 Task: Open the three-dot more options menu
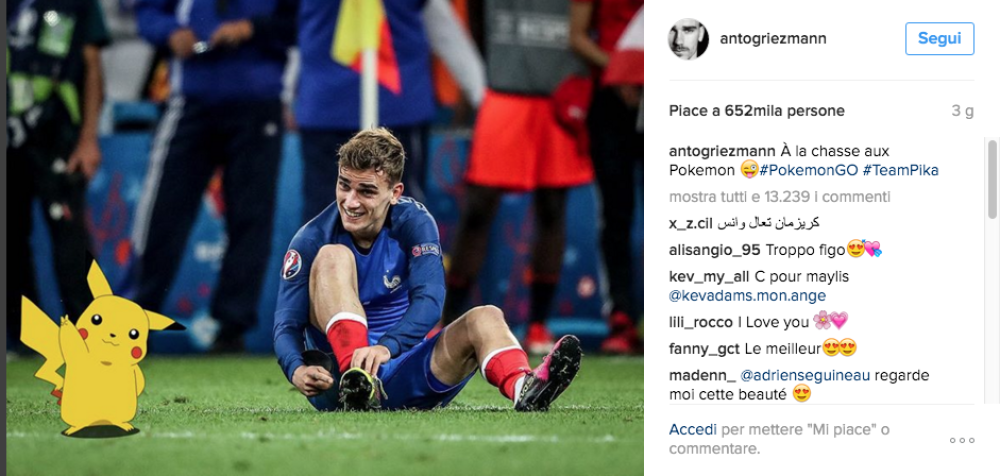[x=962, y=440]
